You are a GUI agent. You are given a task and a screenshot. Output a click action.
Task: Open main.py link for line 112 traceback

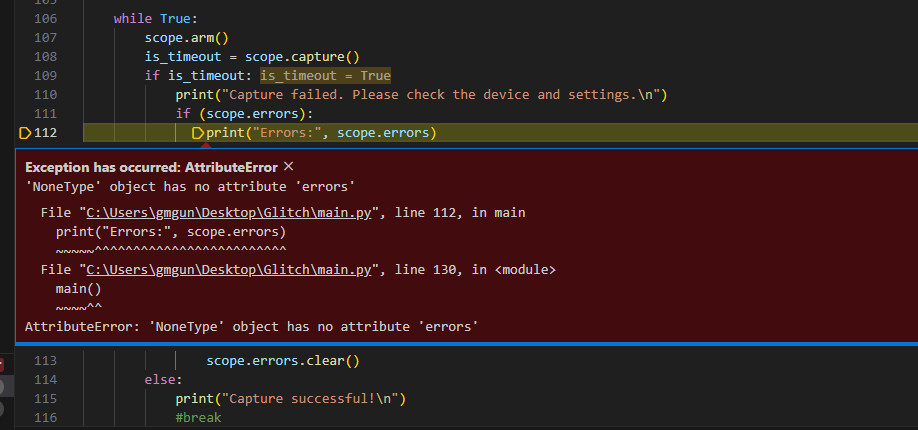click(x=229, y=213)
